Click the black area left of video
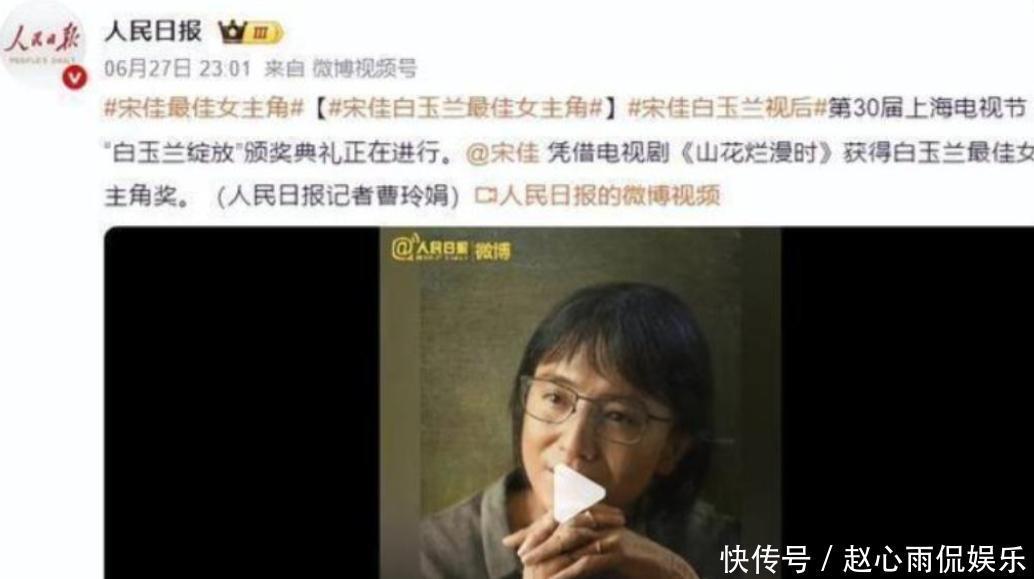 point(242,404)
